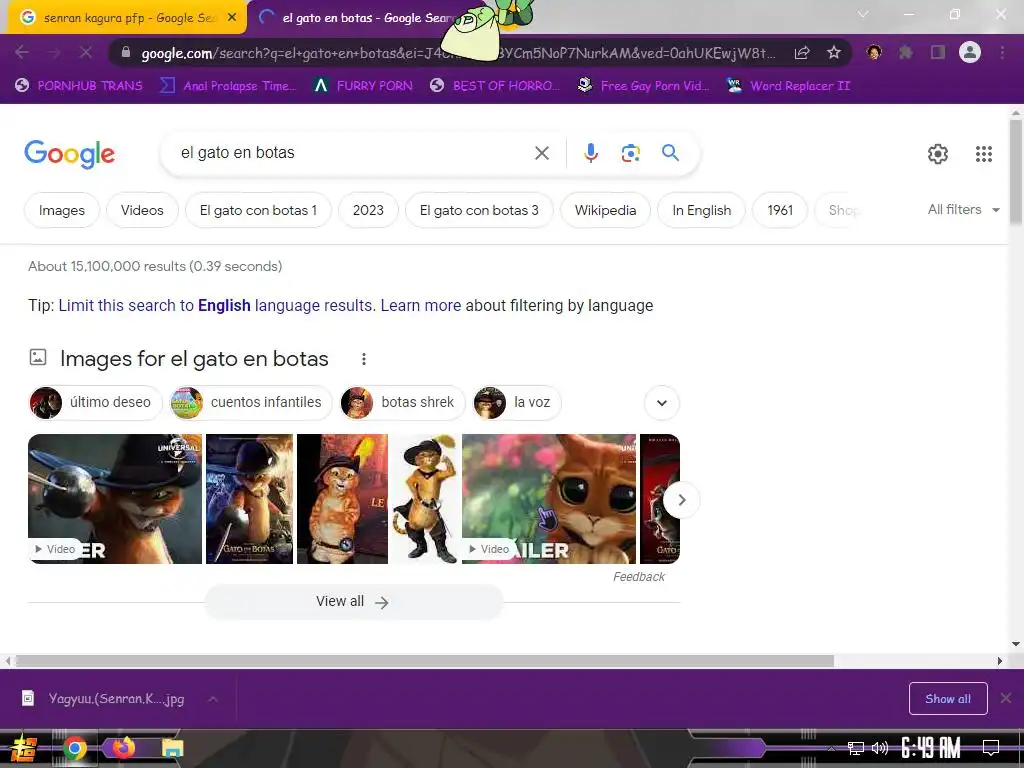This screenshot has height=768, width=1024.
Task: Clear the search box with the X icon
Action: tap(541, 153)
